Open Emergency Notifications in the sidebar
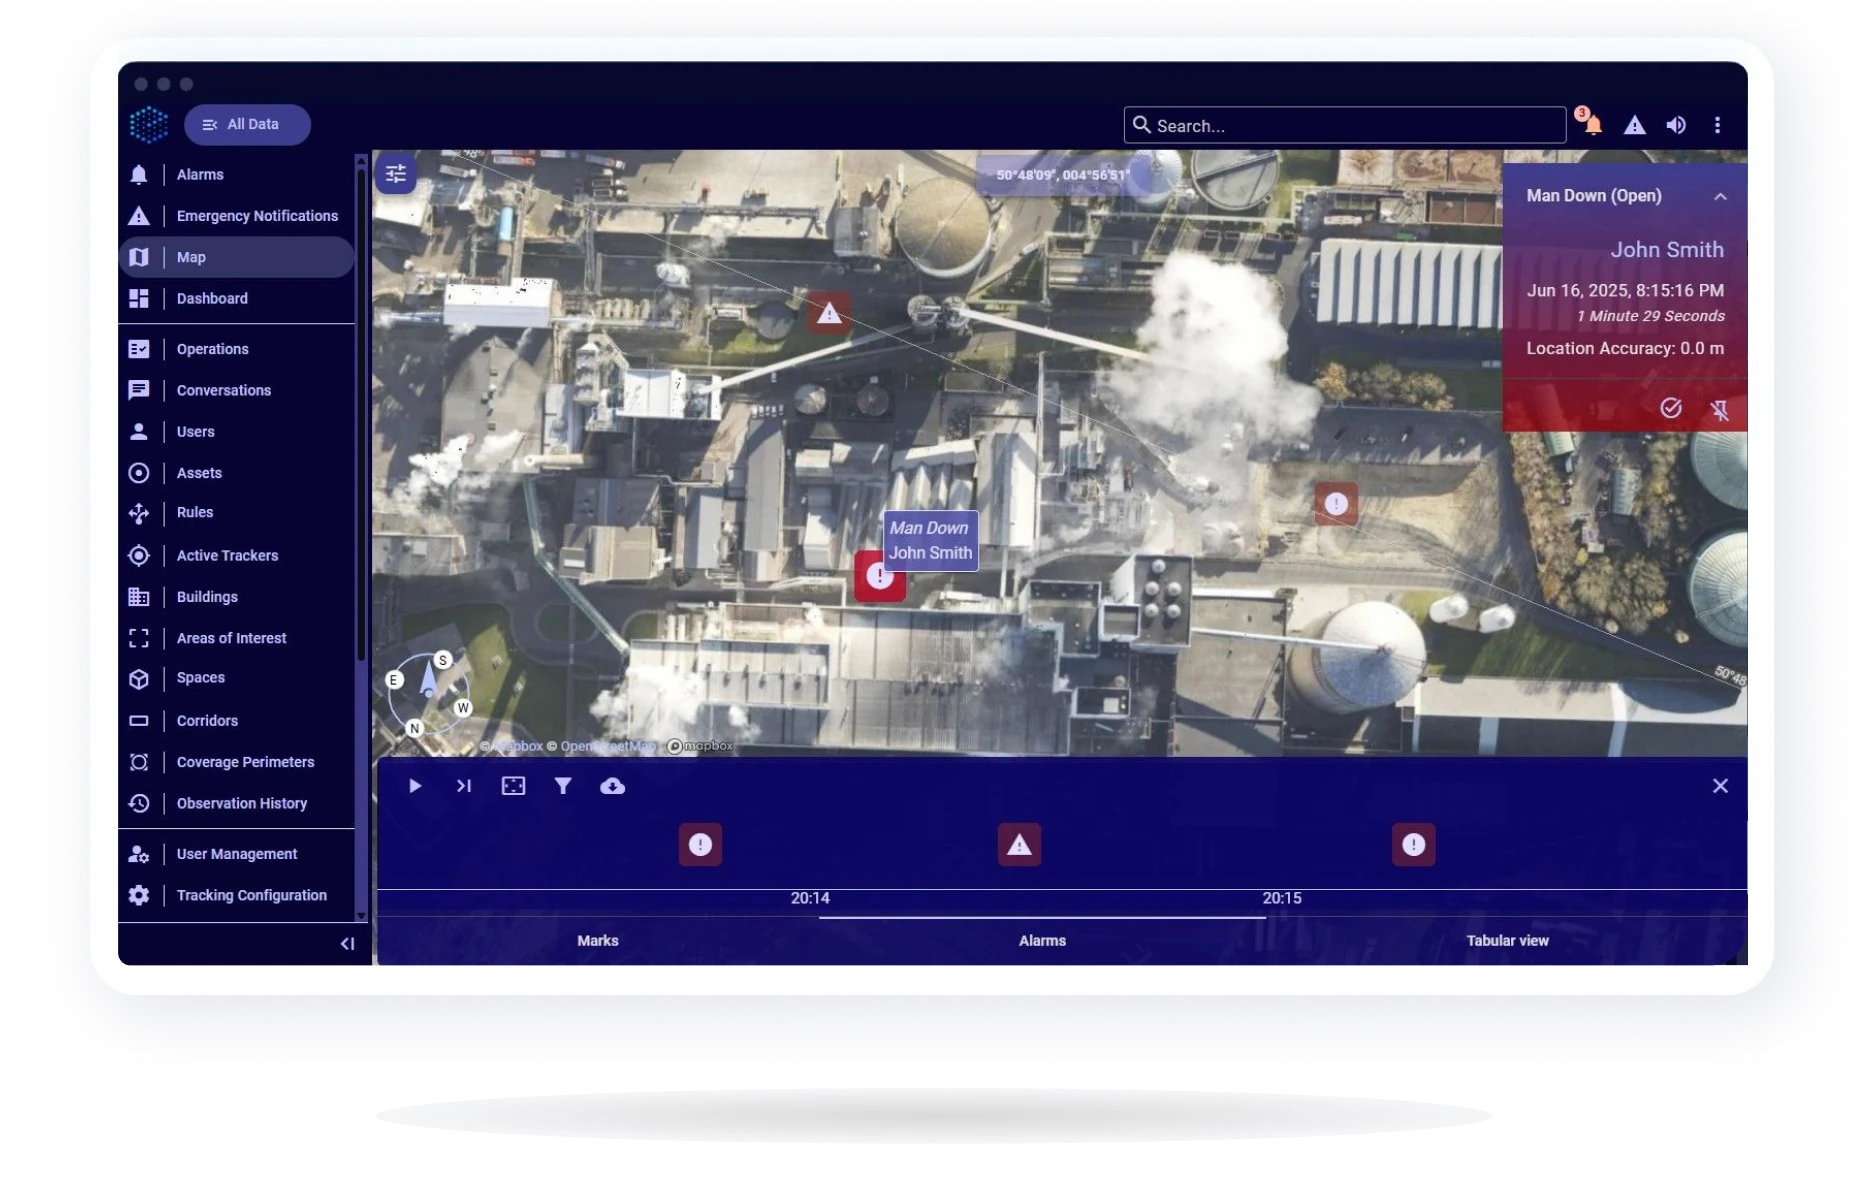 (x=257, y=216)
